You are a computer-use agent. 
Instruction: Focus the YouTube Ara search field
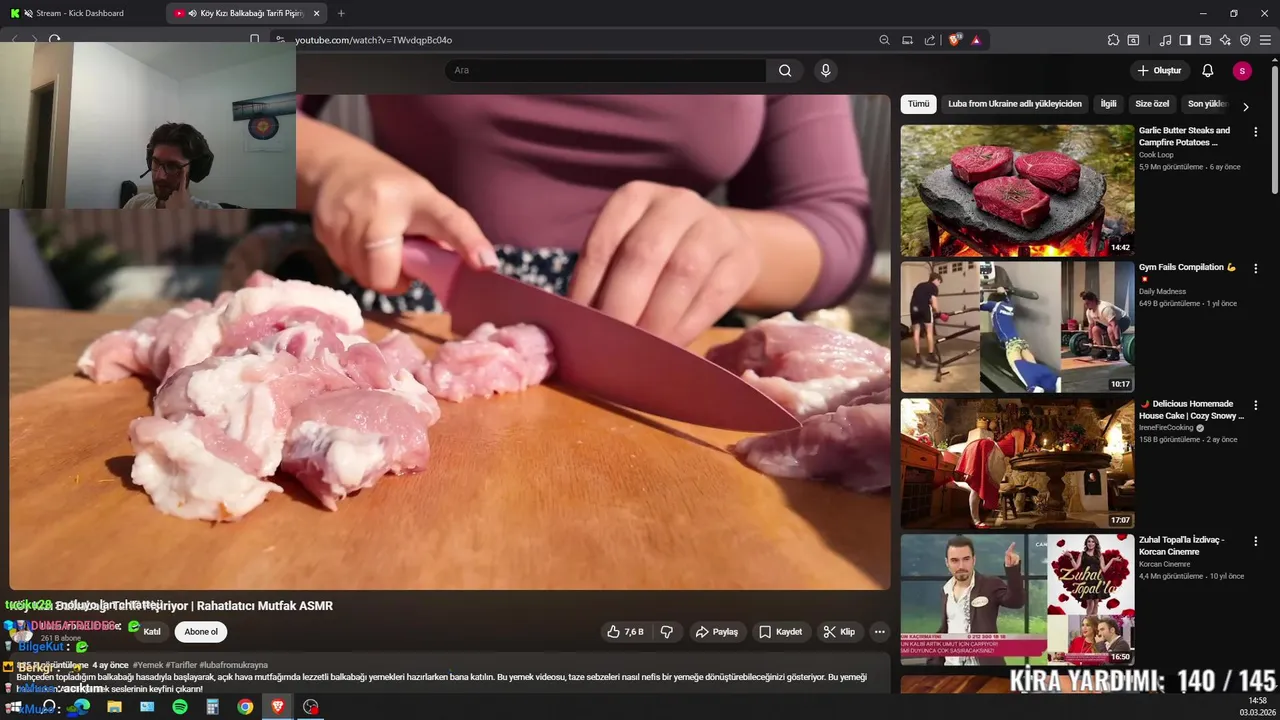[605, 70]
